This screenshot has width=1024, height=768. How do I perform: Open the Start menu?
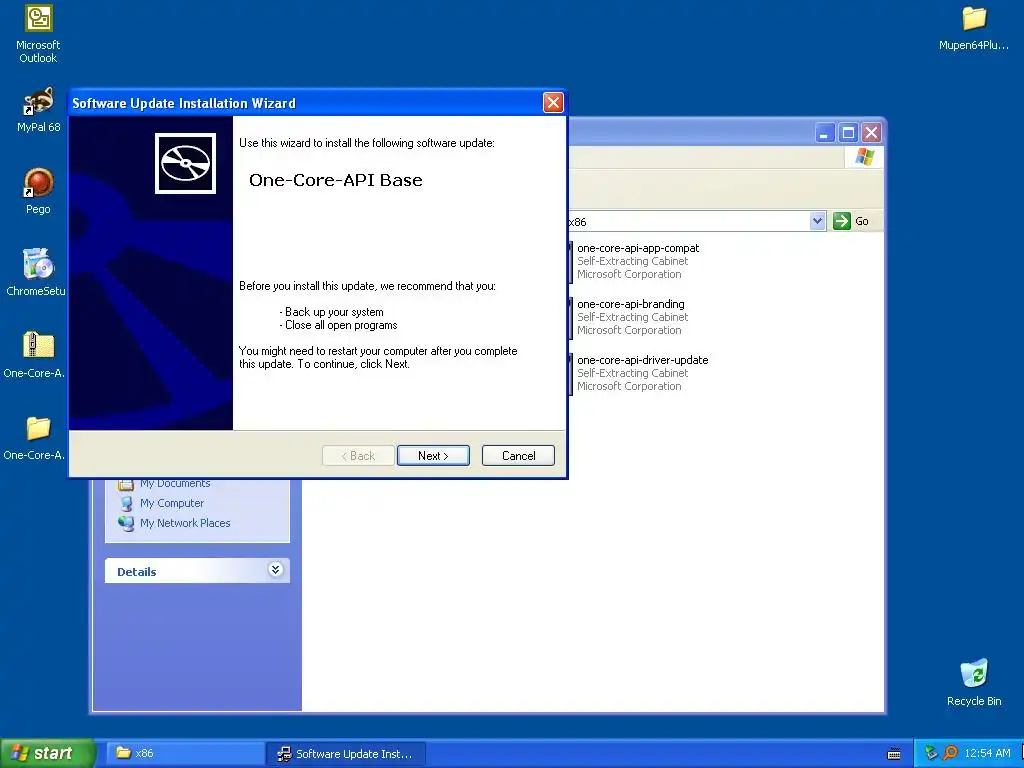click(x=47, y=753)
